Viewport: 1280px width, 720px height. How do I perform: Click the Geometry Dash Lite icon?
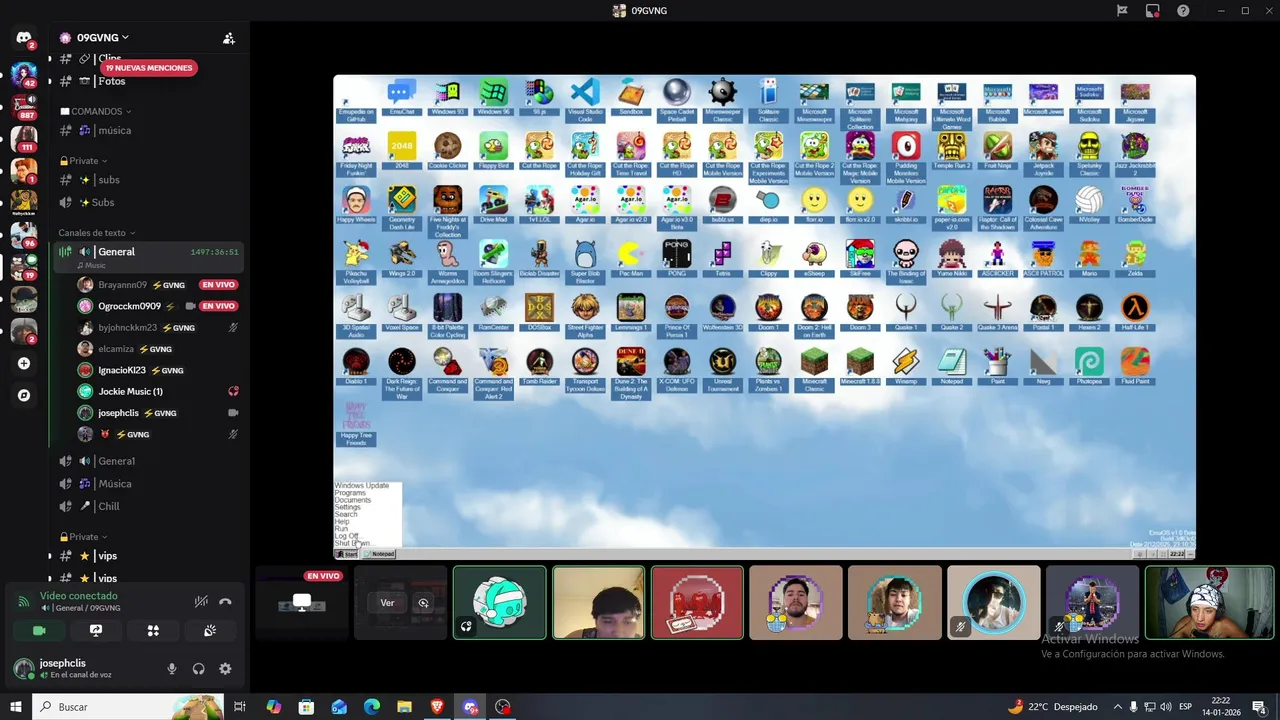401,207
